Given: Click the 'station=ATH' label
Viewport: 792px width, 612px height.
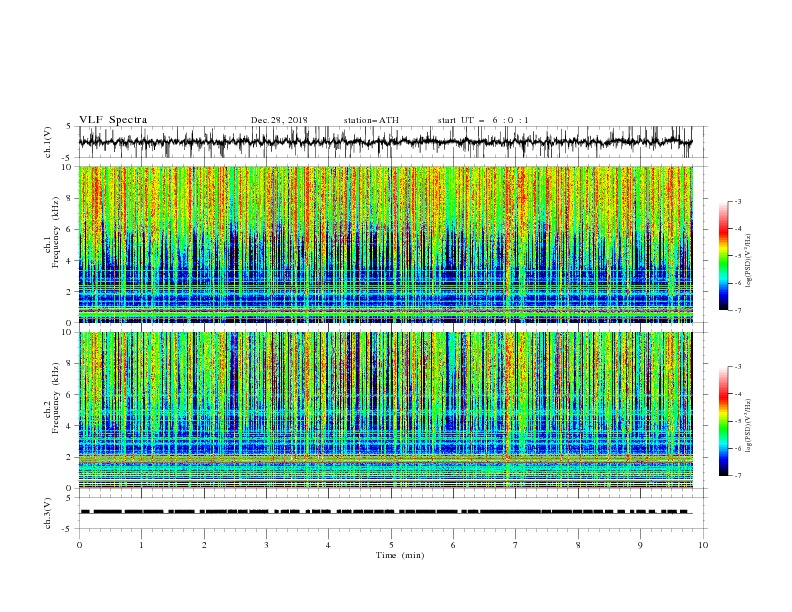Looking at the screenshot, I should click(371, 120).
